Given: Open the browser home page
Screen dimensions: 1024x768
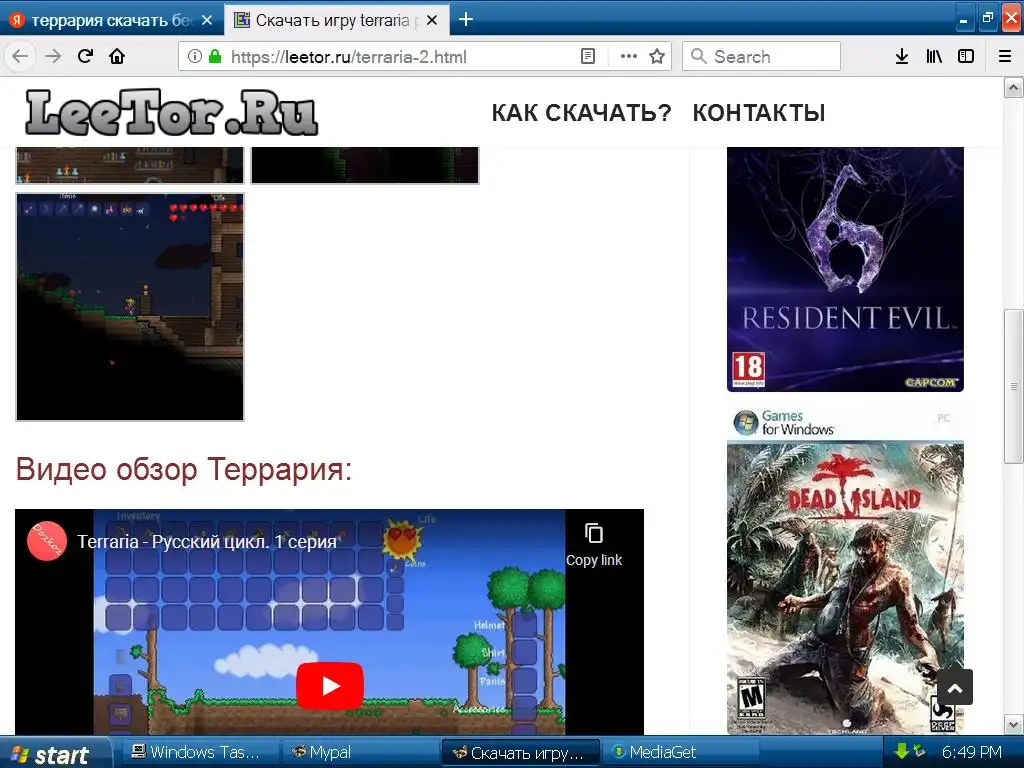Looking at the screenshot, I should [118, 56].
